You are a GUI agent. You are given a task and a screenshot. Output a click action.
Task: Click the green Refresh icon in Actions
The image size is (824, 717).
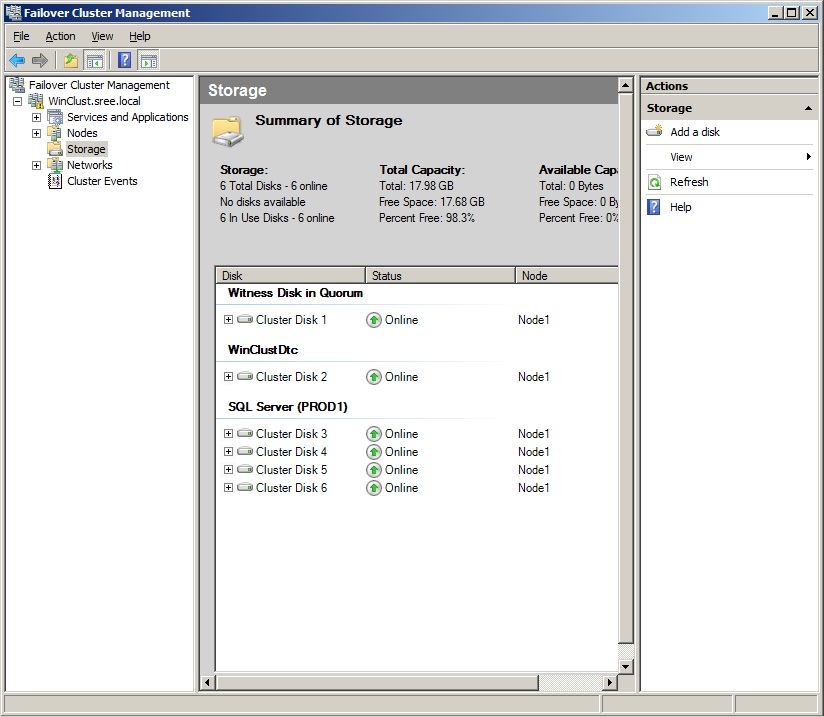click(655, 182)
